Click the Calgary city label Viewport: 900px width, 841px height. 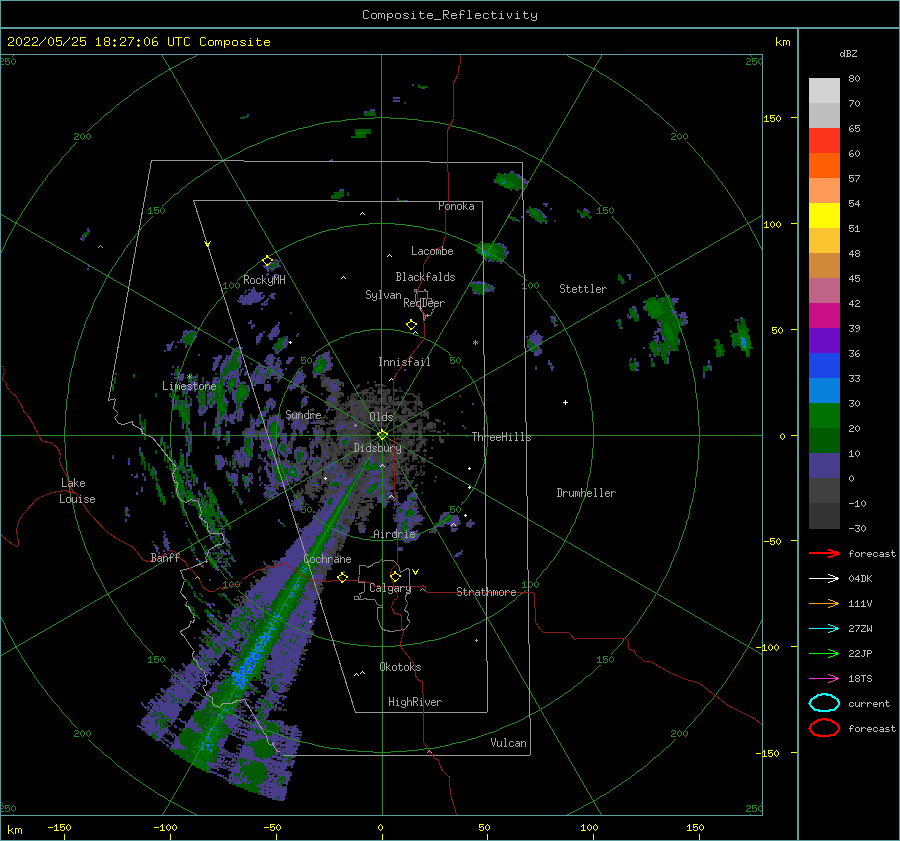click(390, 588)
